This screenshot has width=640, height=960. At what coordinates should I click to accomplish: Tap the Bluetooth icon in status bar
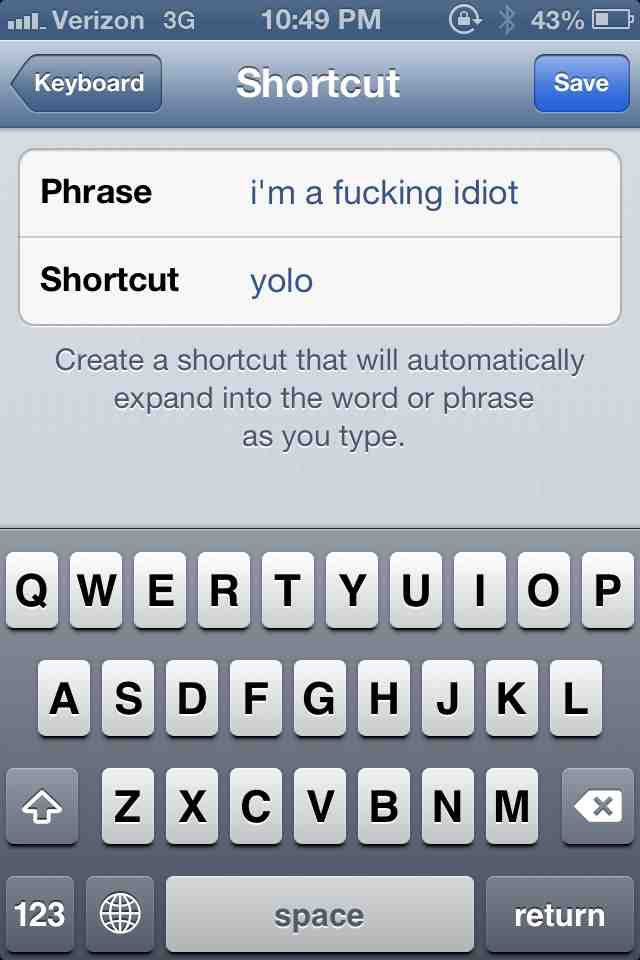506,20
